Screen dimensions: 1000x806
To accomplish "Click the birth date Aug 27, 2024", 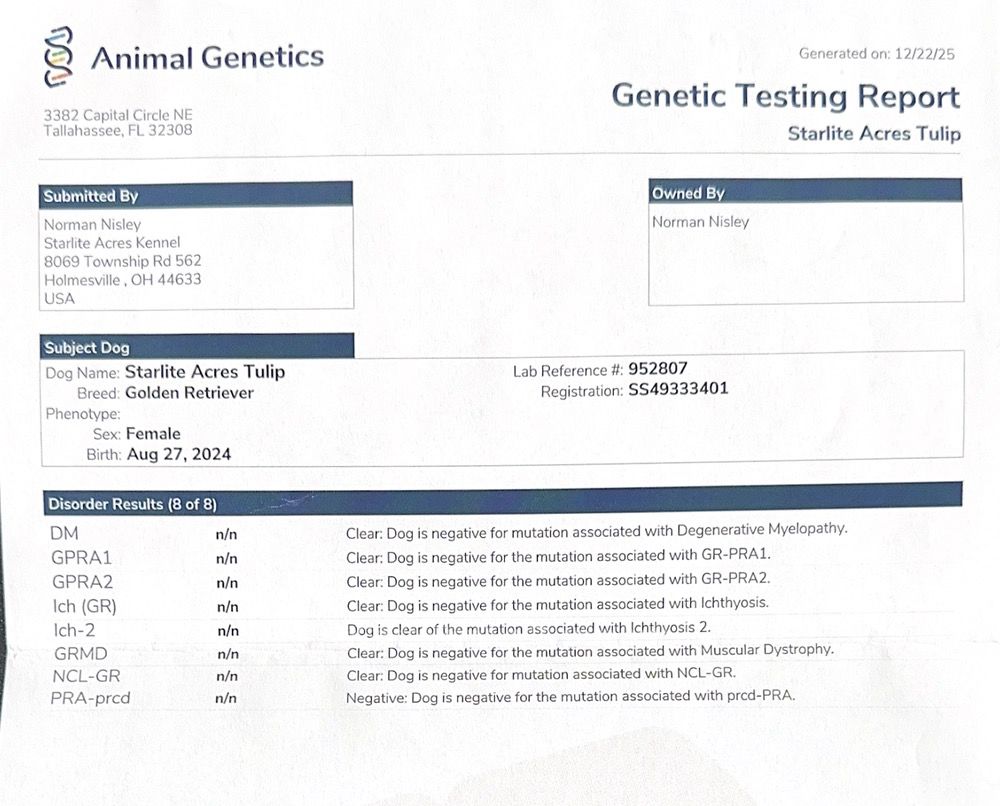I will point(179,454).
